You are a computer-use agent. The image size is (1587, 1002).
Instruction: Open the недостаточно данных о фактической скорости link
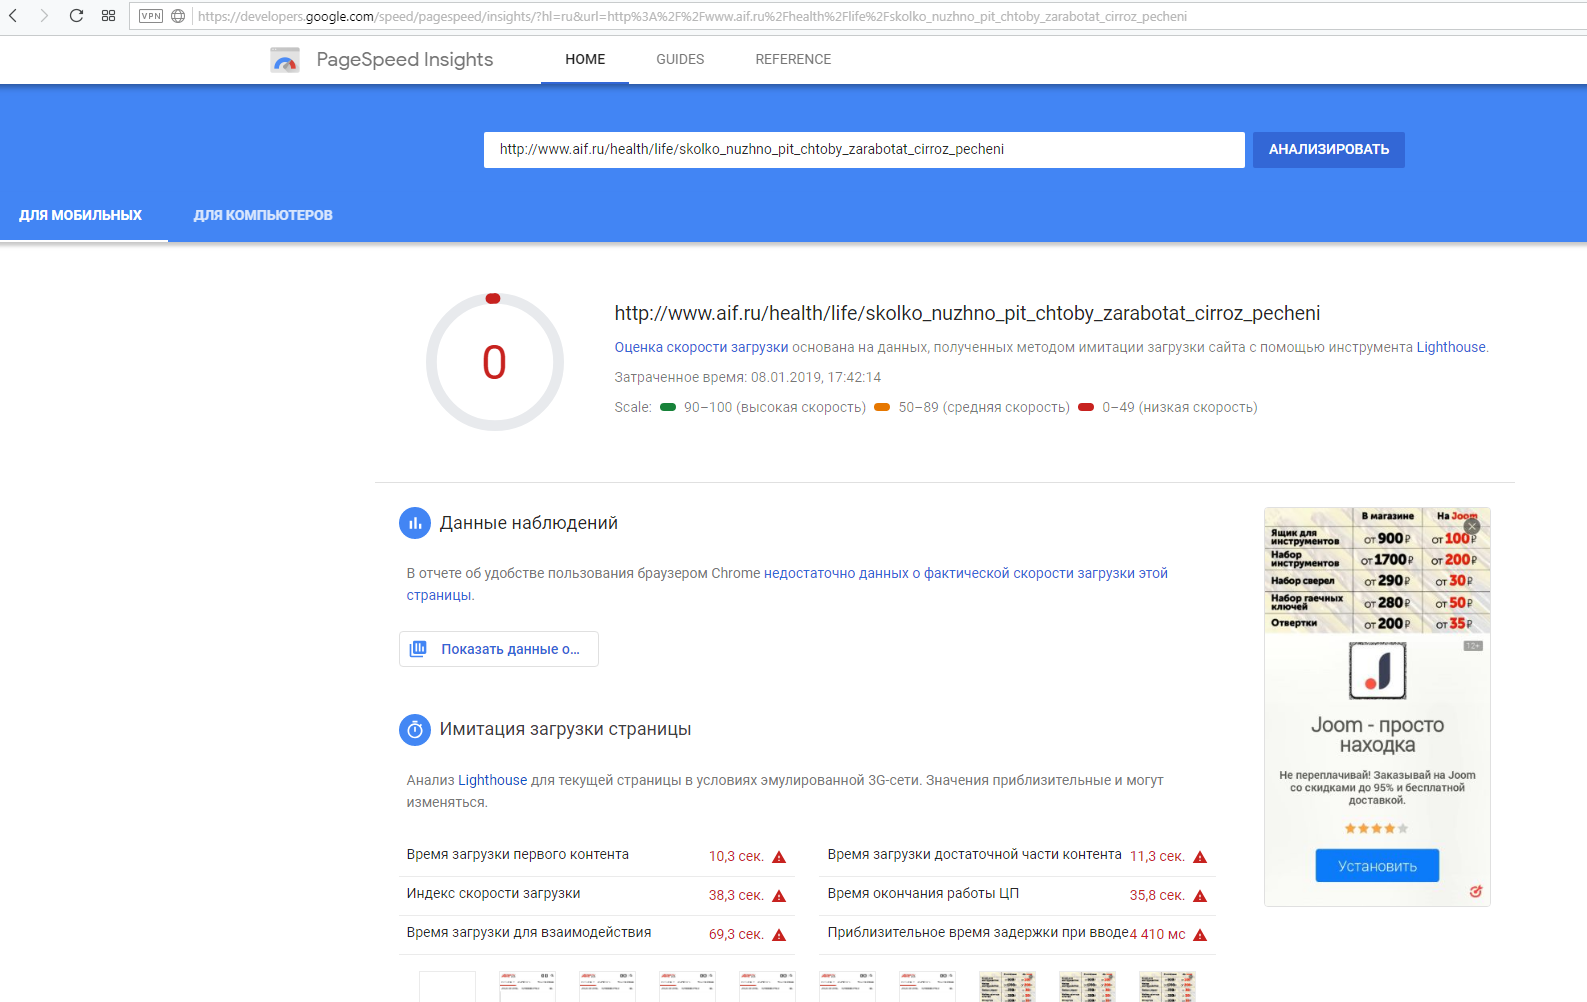coord(787,584)
